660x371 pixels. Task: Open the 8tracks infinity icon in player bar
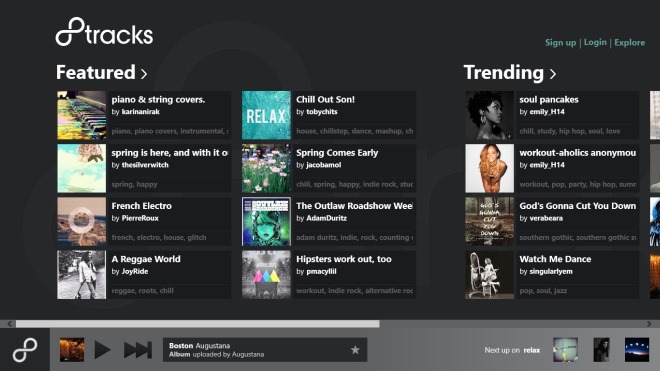tap(25, 350)
